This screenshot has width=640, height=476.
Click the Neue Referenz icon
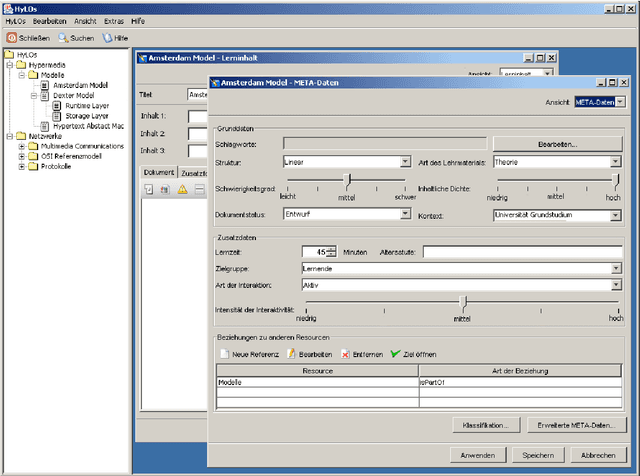(x=224, y=354)
